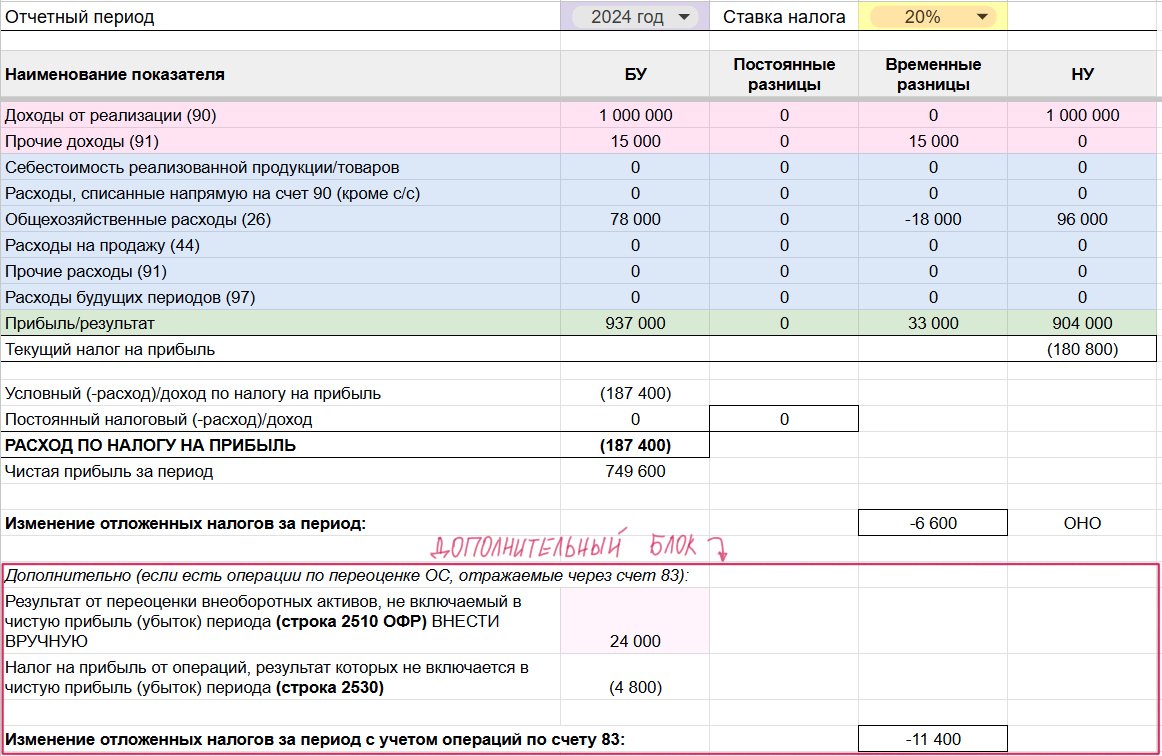
Task: Click the Наименование показателя header
Action: [x=280, y=74]
